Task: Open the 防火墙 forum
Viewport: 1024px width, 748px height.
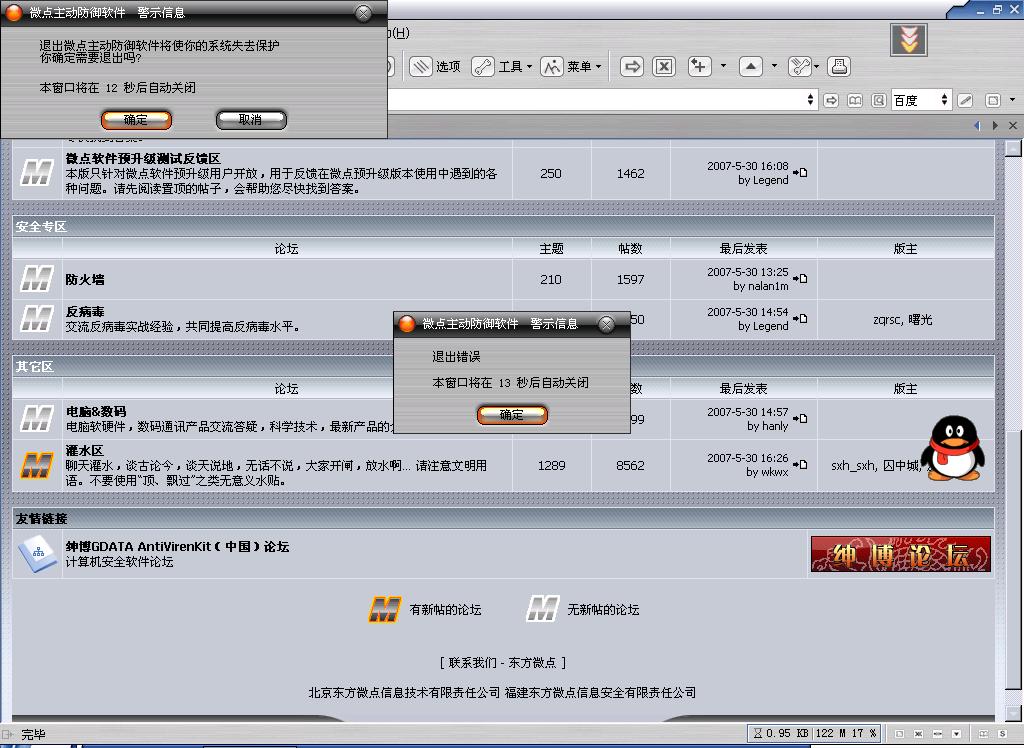Action: (85, 280)
